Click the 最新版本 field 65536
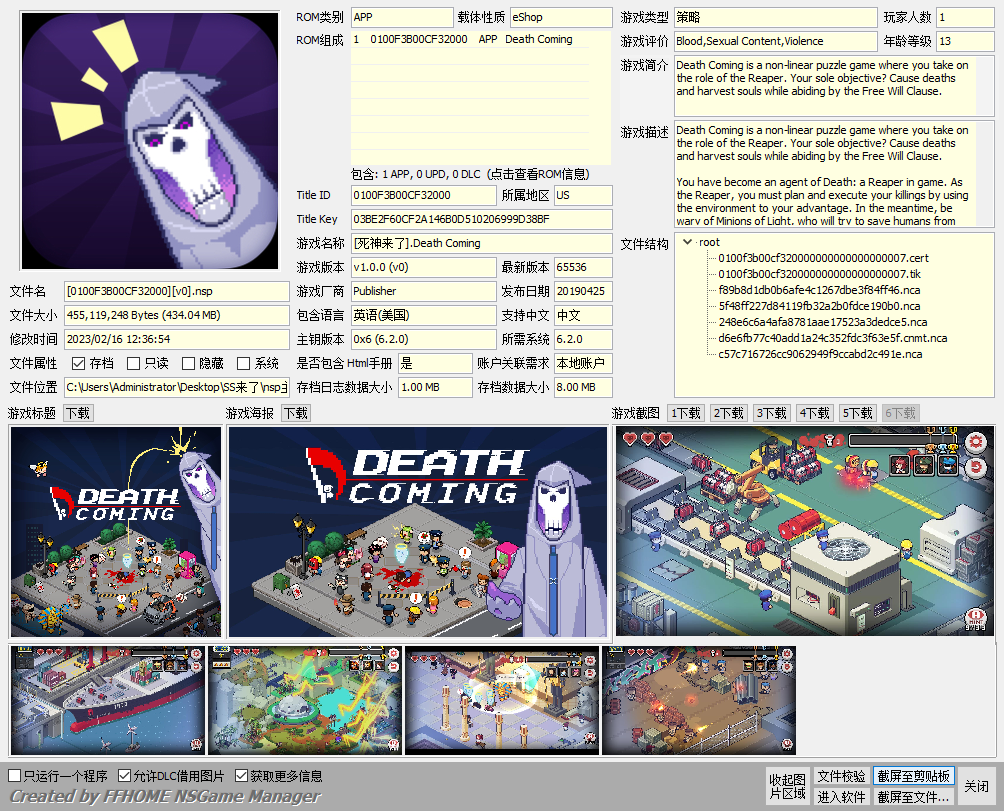Screen dimensions: 1004x811 [583, 267]
